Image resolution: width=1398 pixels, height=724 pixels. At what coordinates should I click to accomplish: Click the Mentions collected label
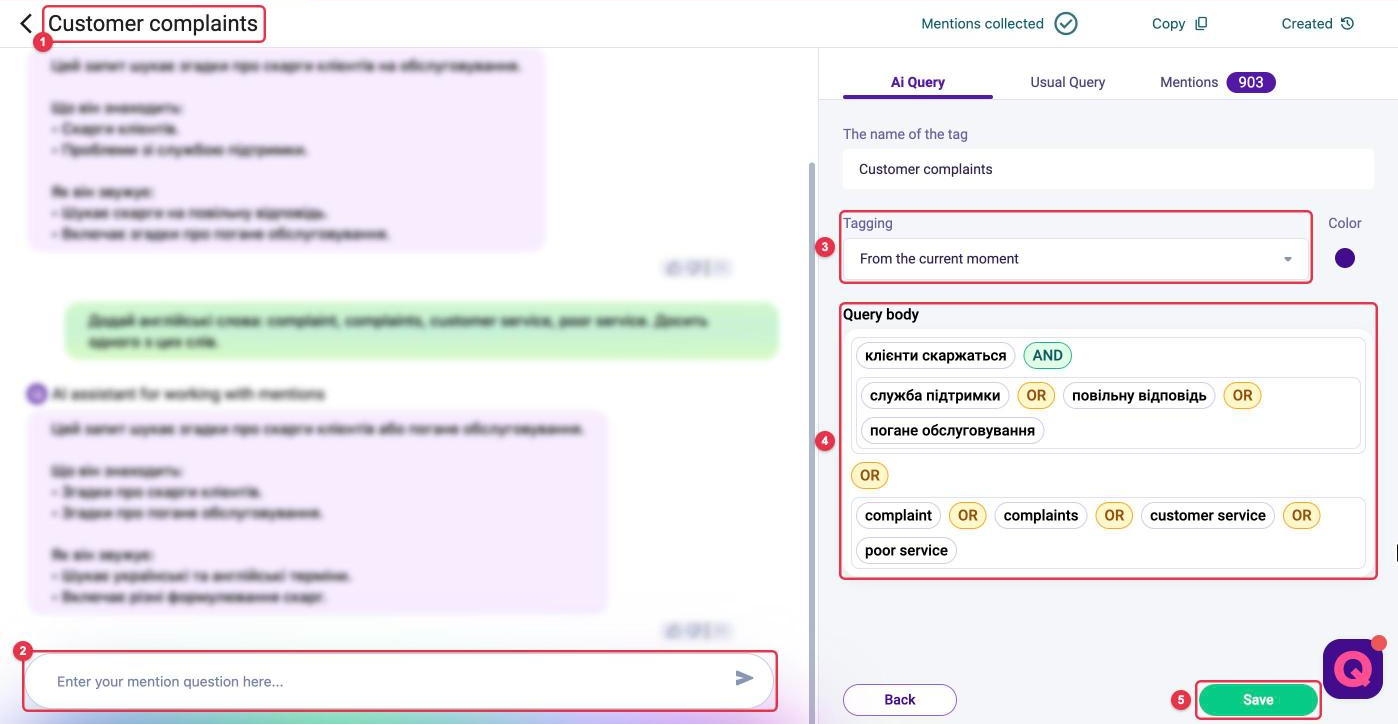pyautogui.click(x=982, y=24)
